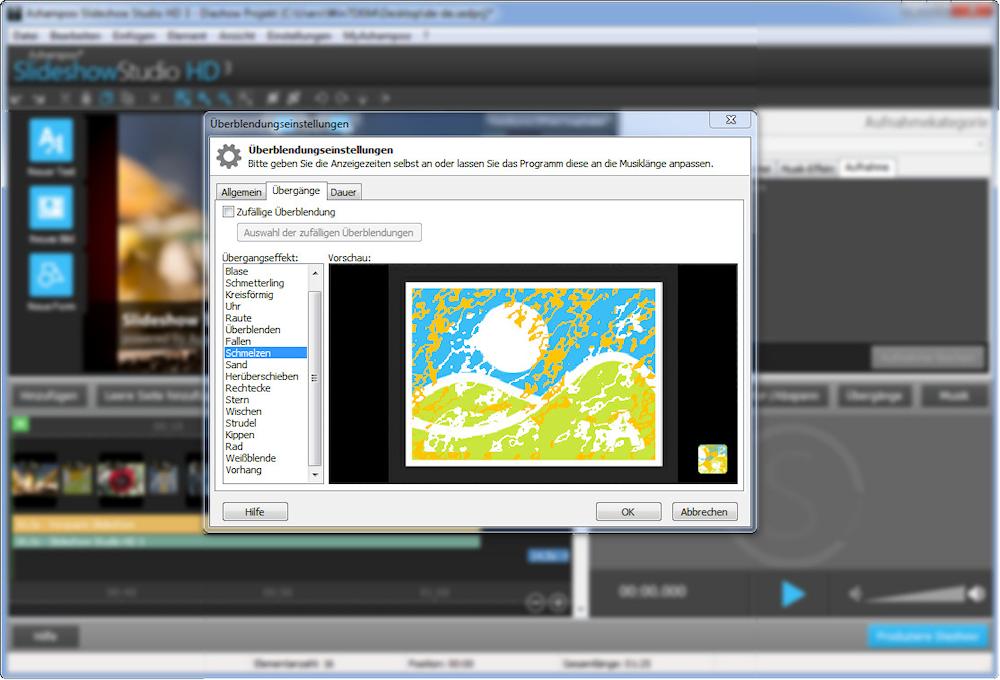The width and height of the screenshot is (1000, 680).
Task: Confirm dialog with OK button
Action: point(628,511)
